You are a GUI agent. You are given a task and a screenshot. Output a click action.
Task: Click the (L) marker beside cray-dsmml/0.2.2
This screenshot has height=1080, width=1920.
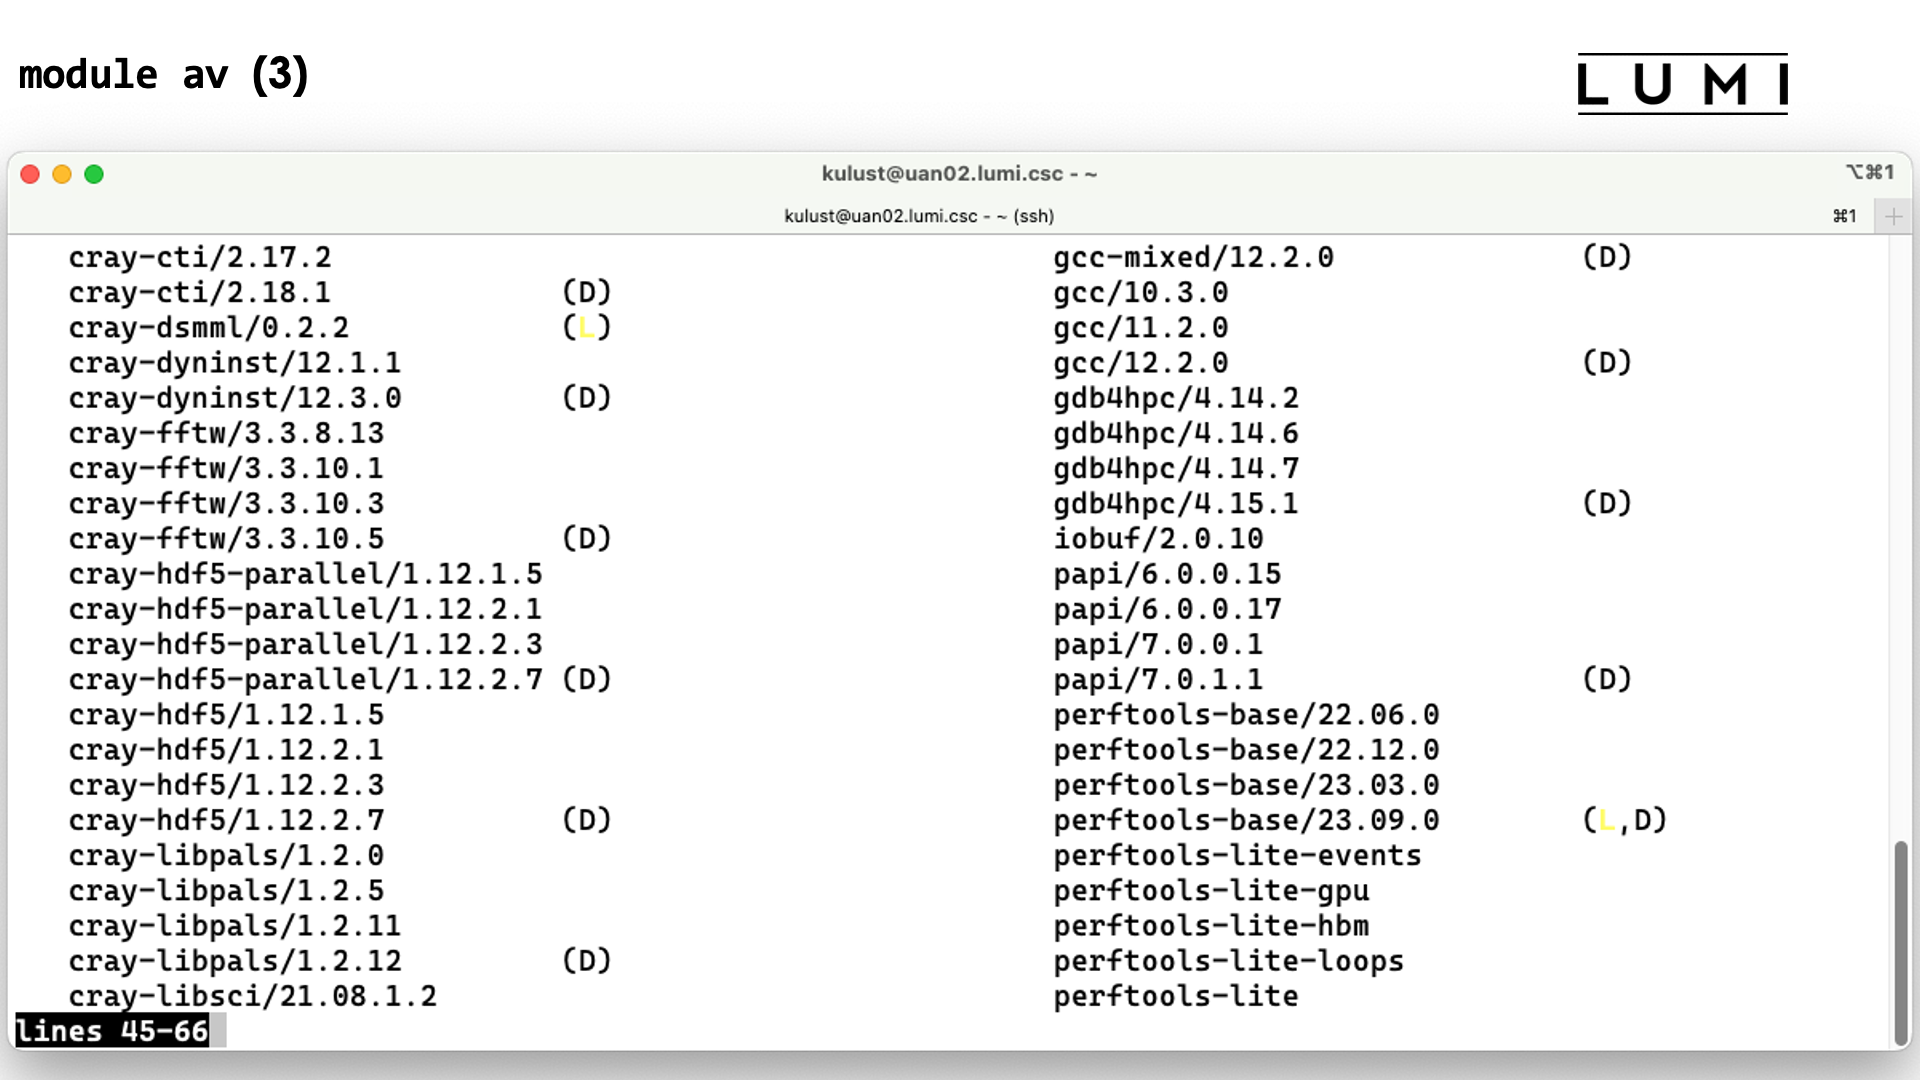coord(587,328)
